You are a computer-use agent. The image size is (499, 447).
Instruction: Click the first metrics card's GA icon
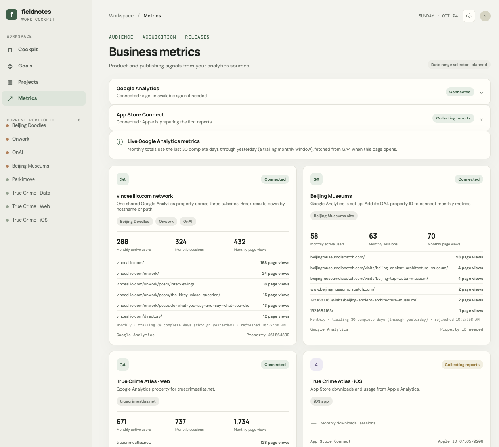(x=123, y=179)
